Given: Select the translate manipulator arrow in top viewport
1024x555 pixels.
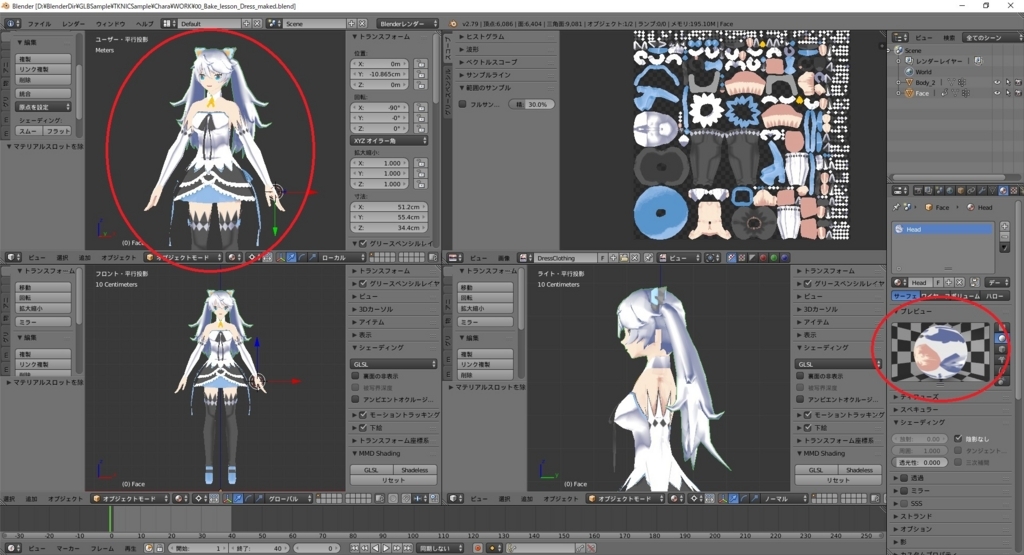Looking at the screenshot, I should [291, 258].
